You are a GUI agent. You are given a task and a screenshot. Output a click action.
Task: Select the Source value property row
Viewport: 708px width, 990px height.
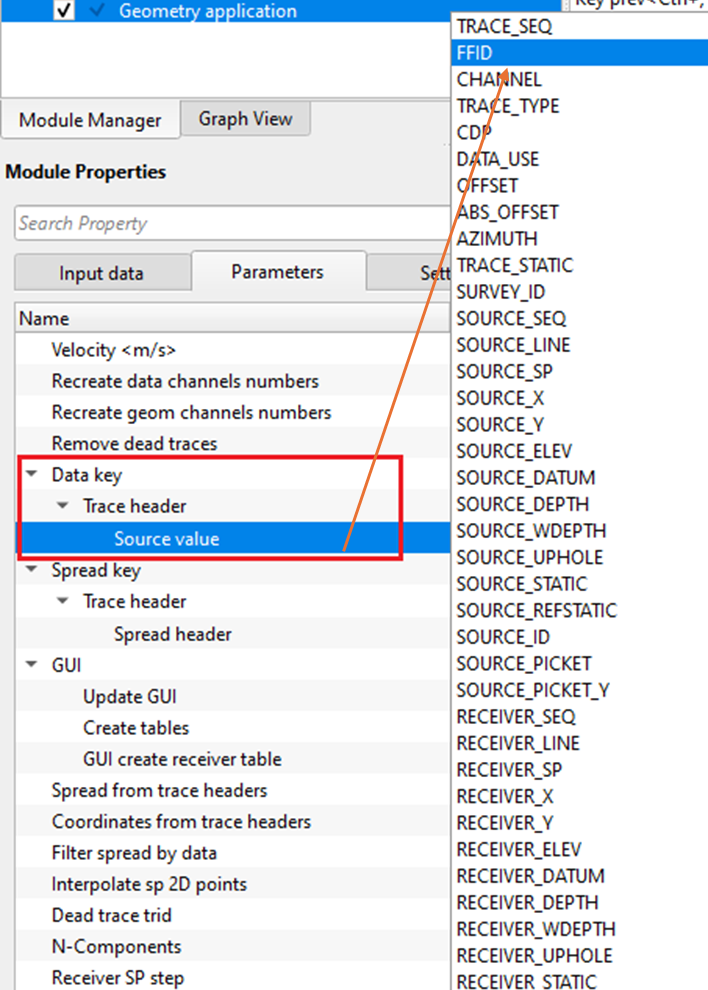coord(166,539)
